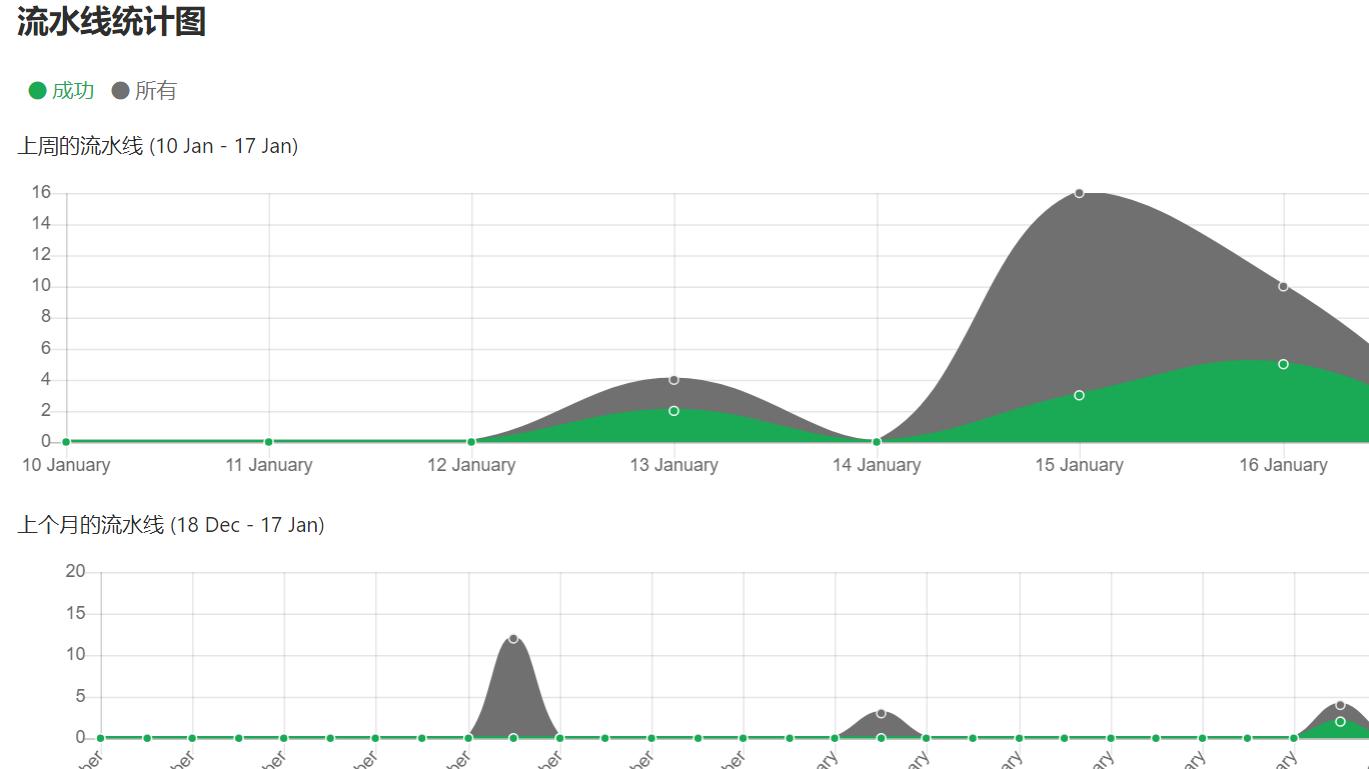Click the gray 所有 legend dot

(121, 91)
